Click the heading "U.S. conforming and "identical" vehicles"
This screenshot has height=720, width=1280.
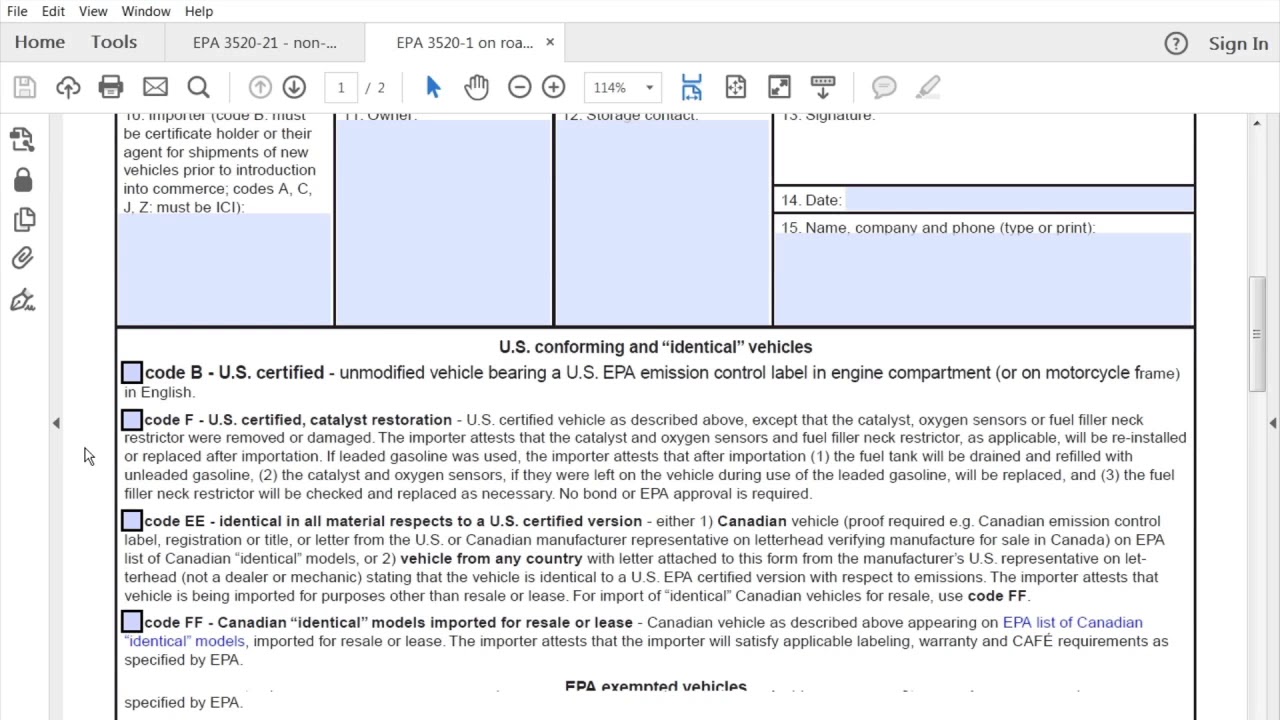[655, 347]
